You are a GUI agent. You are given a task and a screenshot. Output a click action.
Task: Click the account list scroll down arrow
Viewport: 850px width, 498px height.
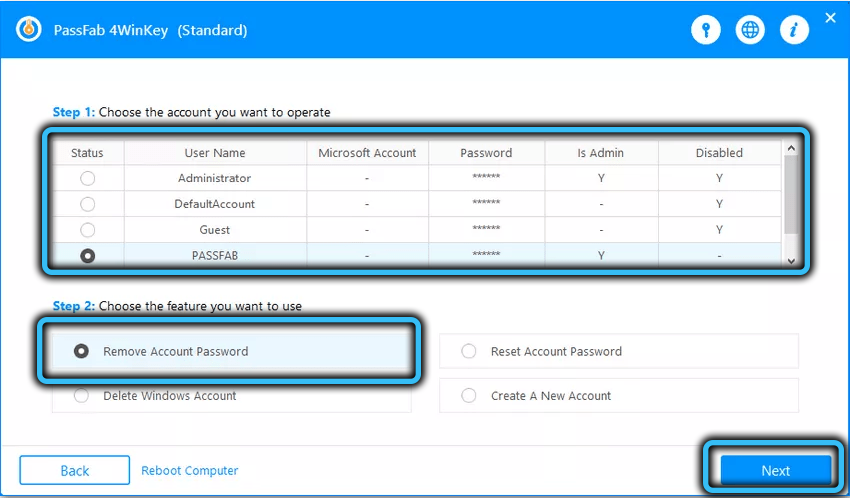tap(791, 261)
